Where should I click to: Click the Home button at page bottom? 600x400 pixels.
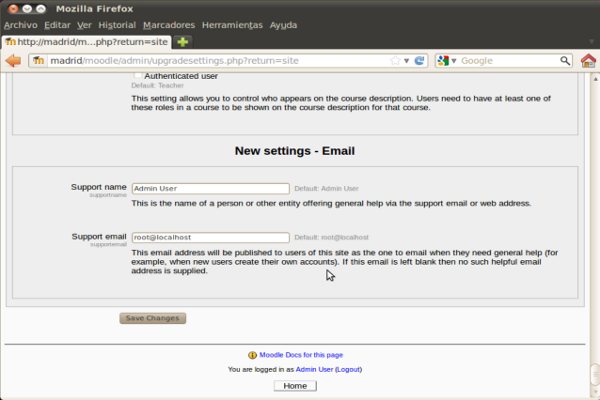(x=294, y=385)
